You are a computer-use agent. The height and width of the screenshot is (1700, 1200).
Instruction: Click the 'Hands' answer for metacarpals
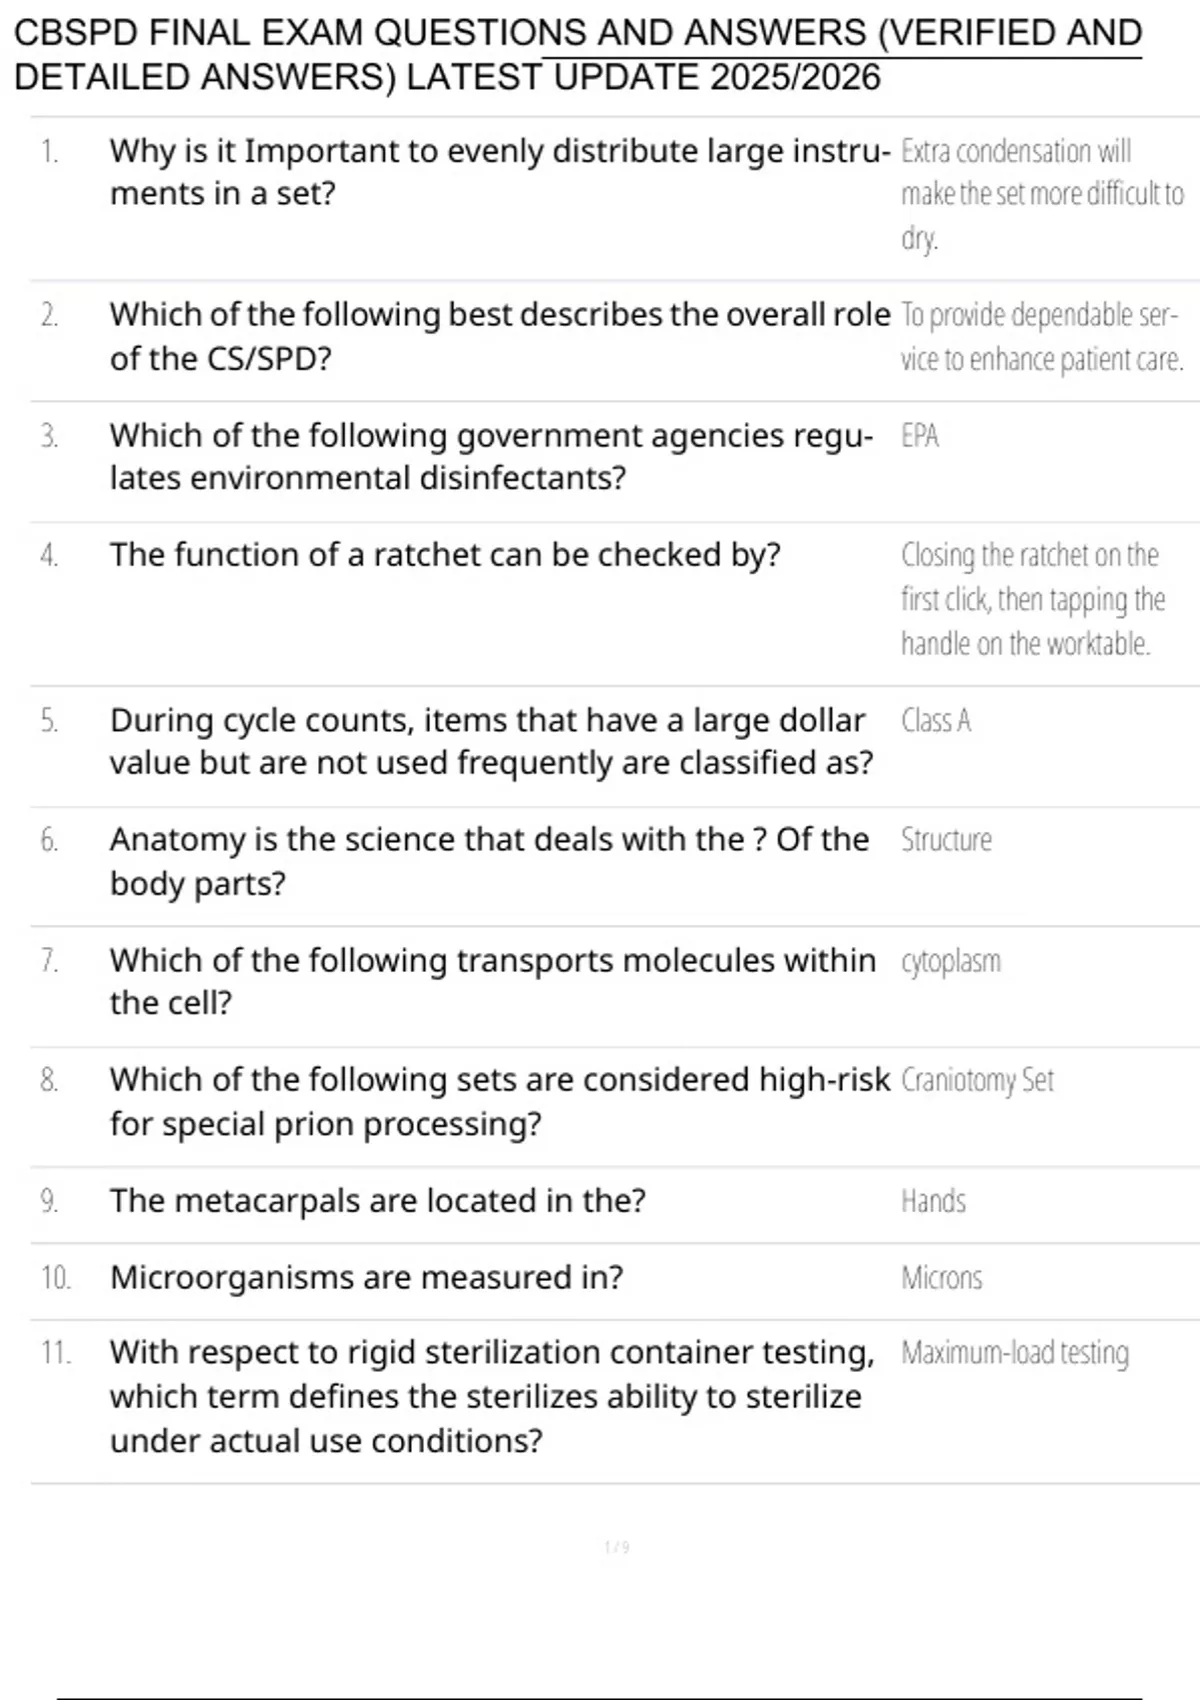[x=933, y=1200]
